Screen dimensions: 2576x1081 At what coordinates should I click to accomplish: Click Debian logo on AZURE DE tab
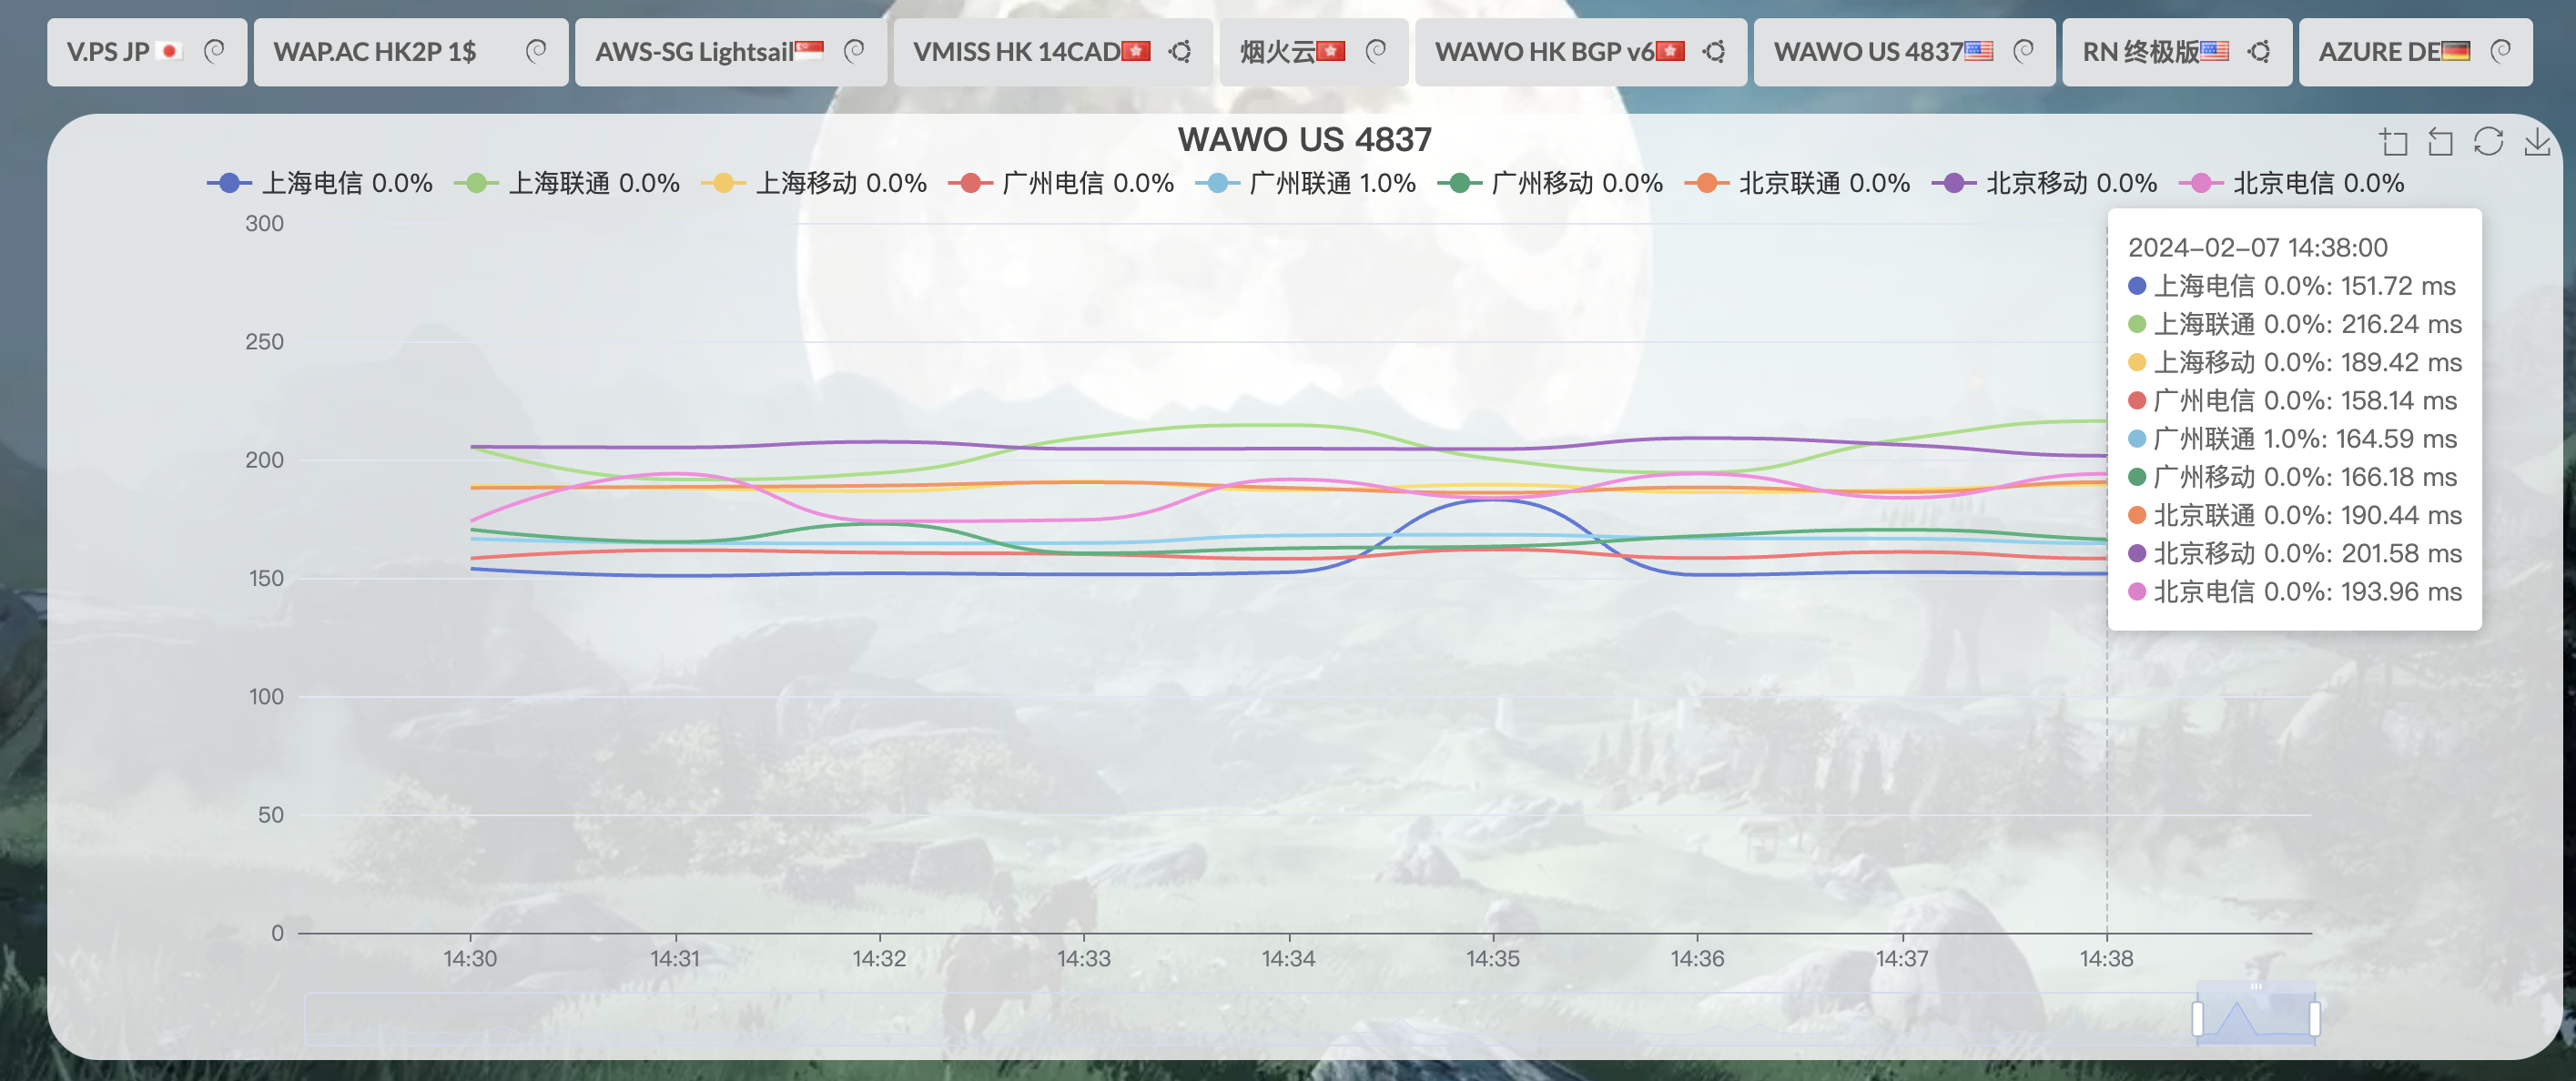(x=2500, y=51)
